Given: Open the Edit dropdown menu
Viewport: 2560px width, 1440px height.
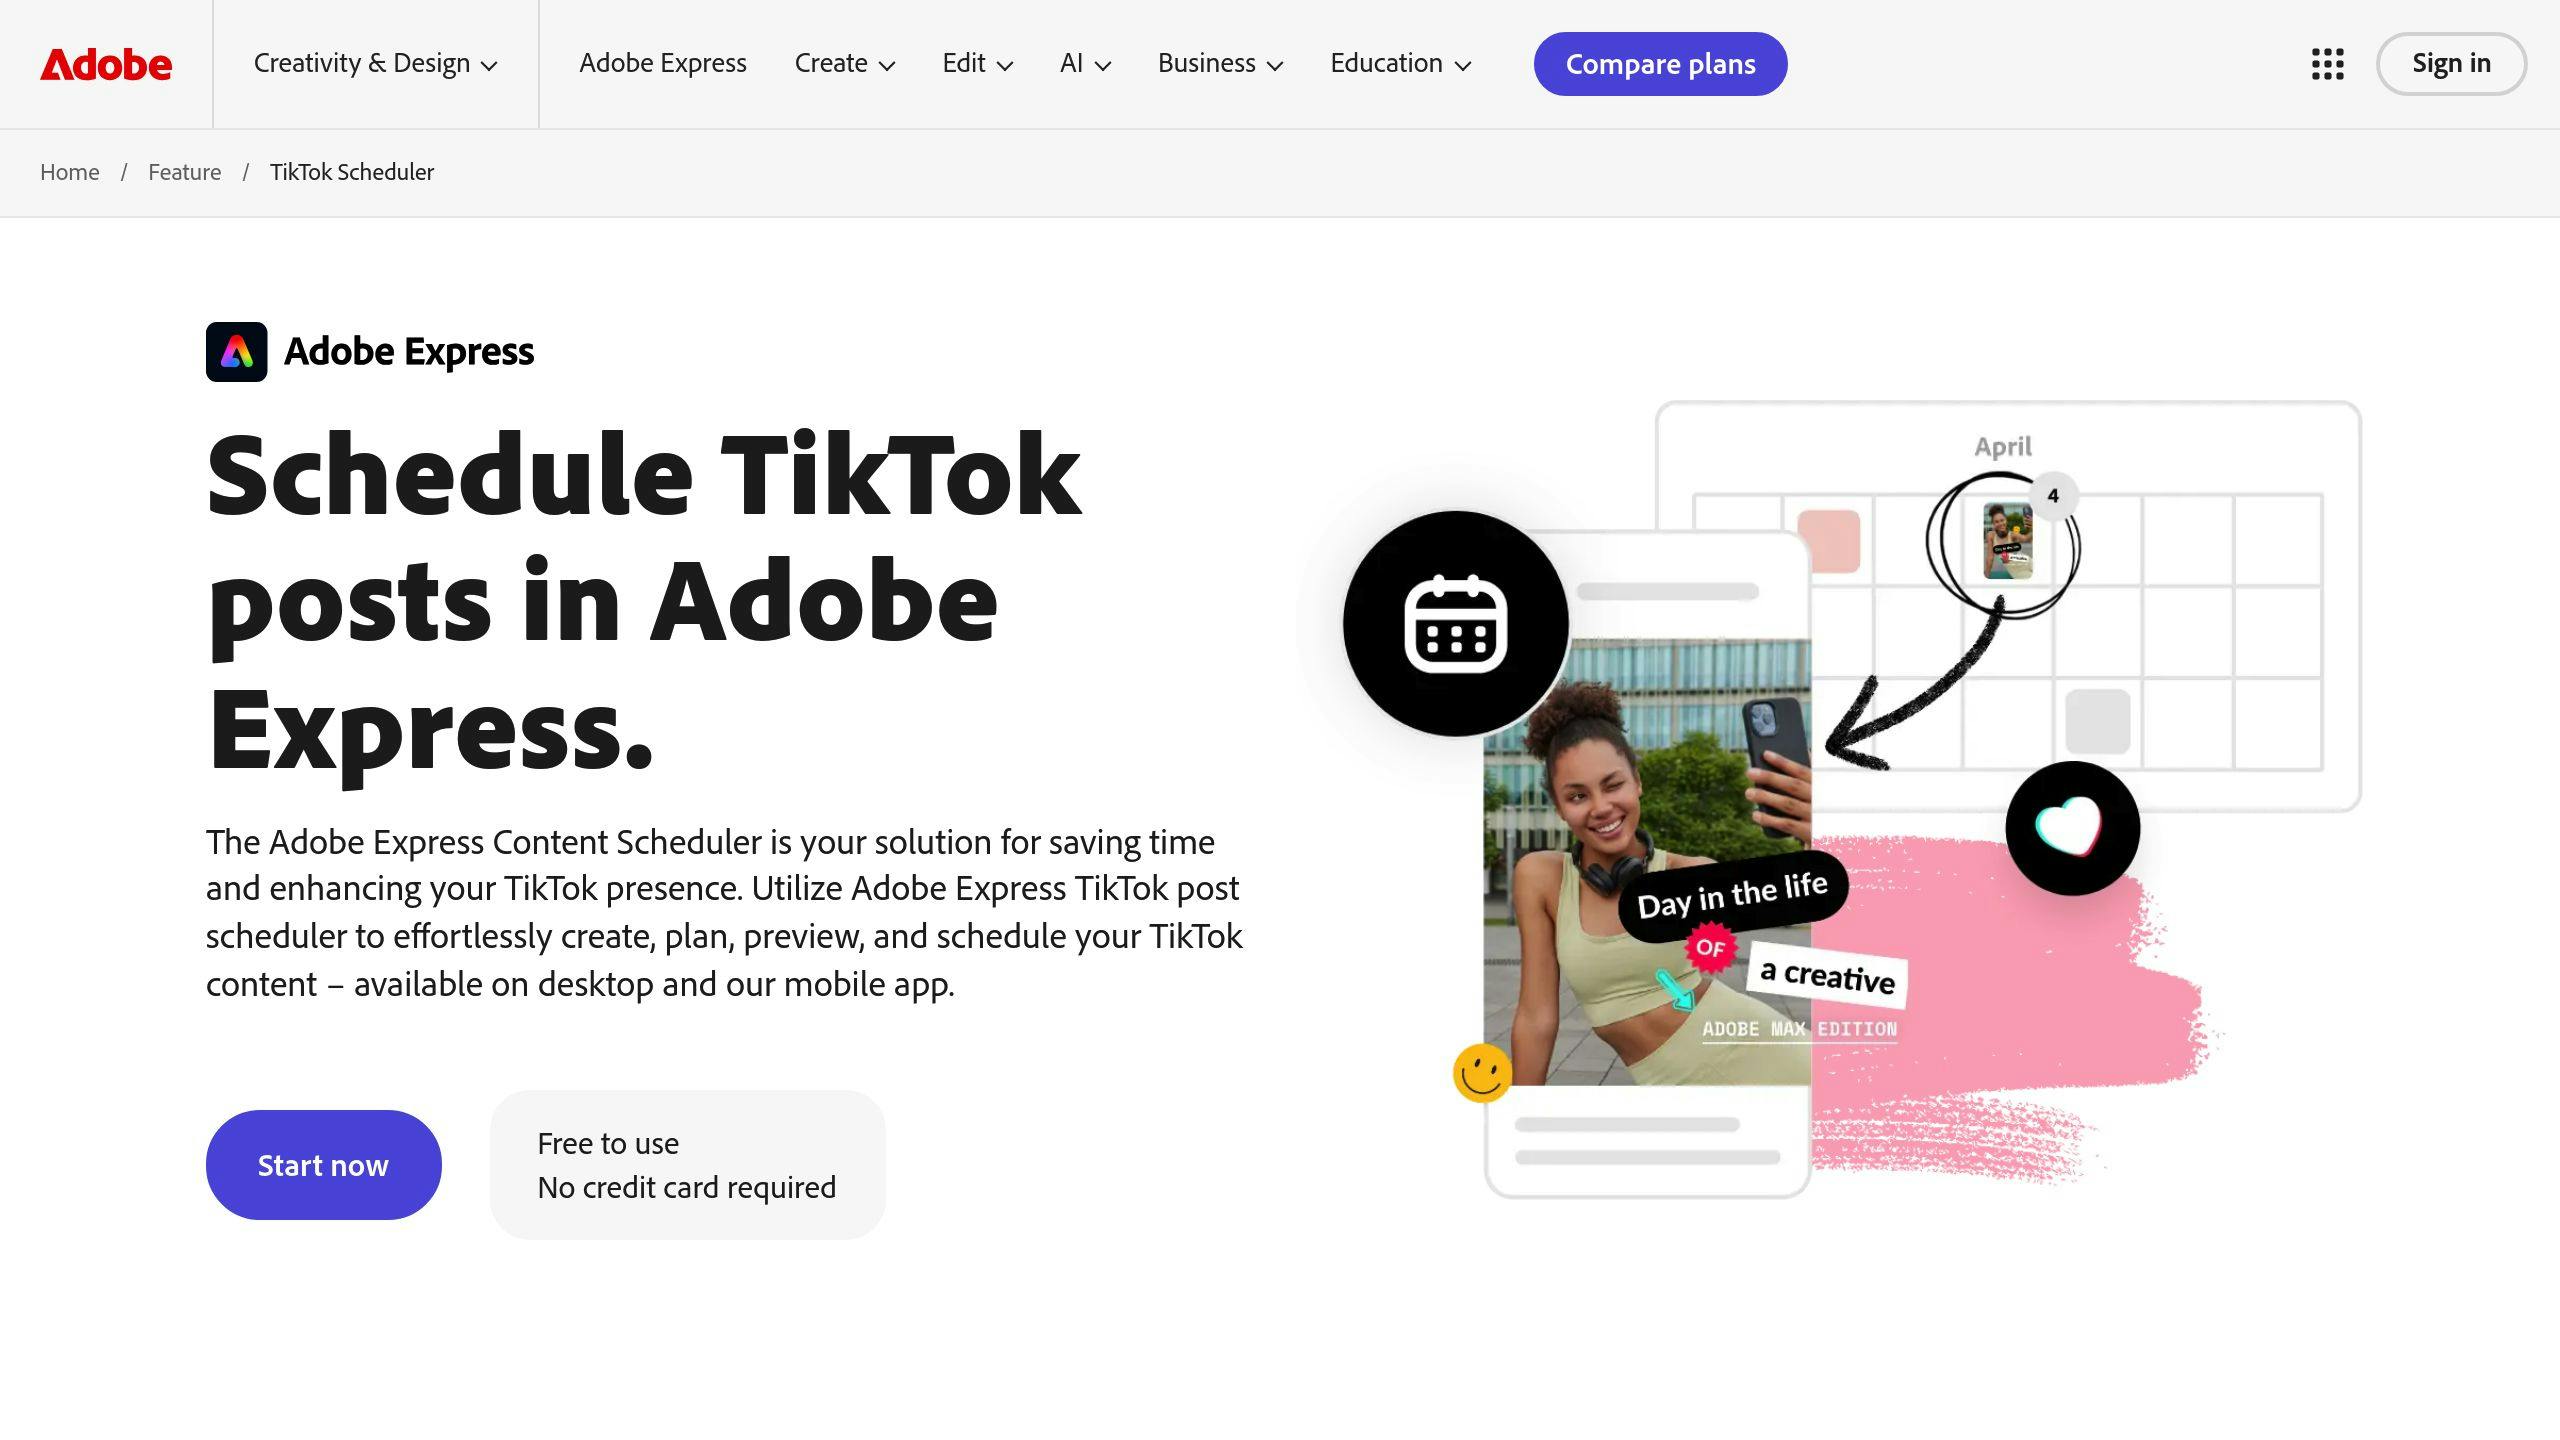Looking at the screenshot, I should pyautogui.click(x=976, y=63).
